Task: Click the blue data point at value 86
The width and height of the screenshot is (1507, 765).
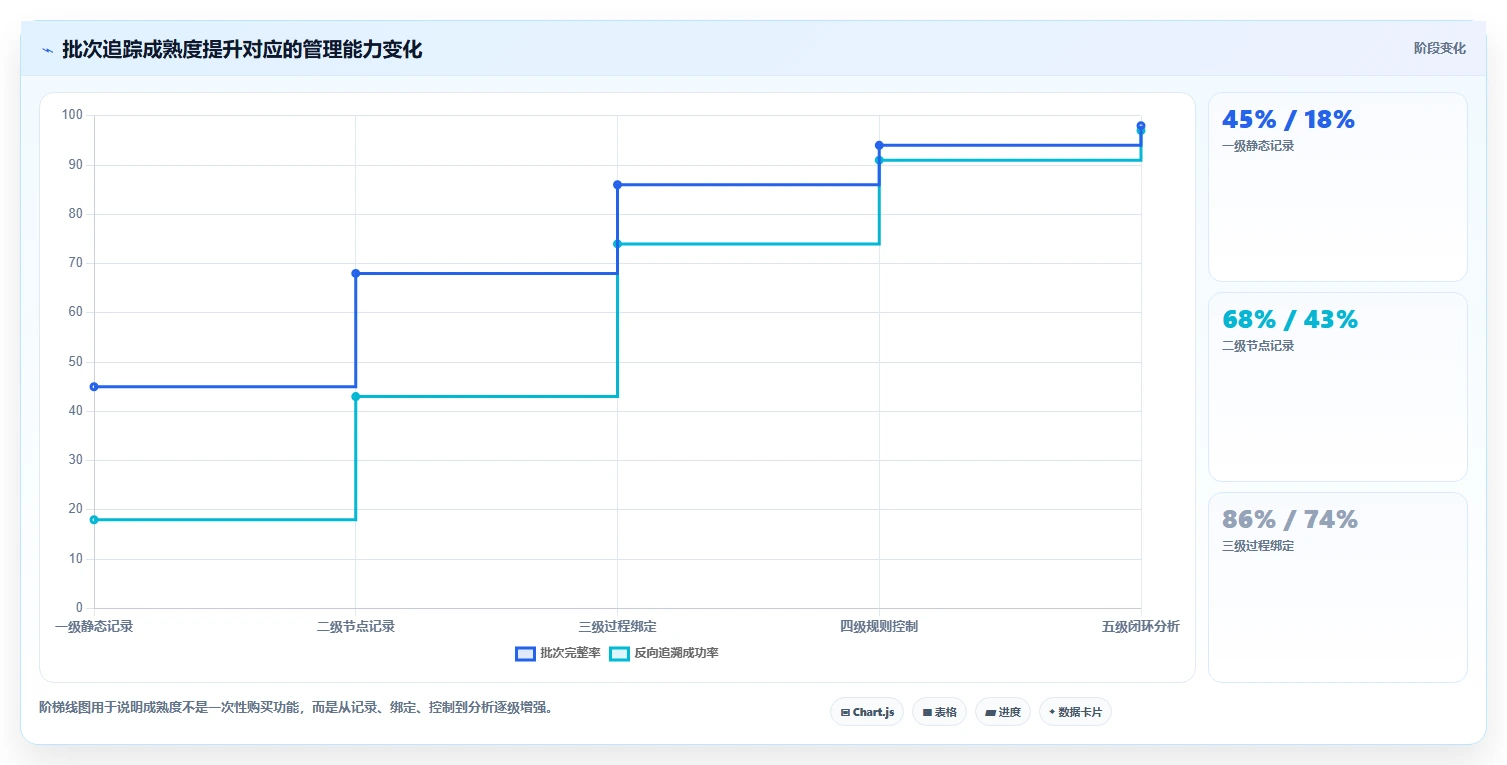Action: click(x=617, y=184)
